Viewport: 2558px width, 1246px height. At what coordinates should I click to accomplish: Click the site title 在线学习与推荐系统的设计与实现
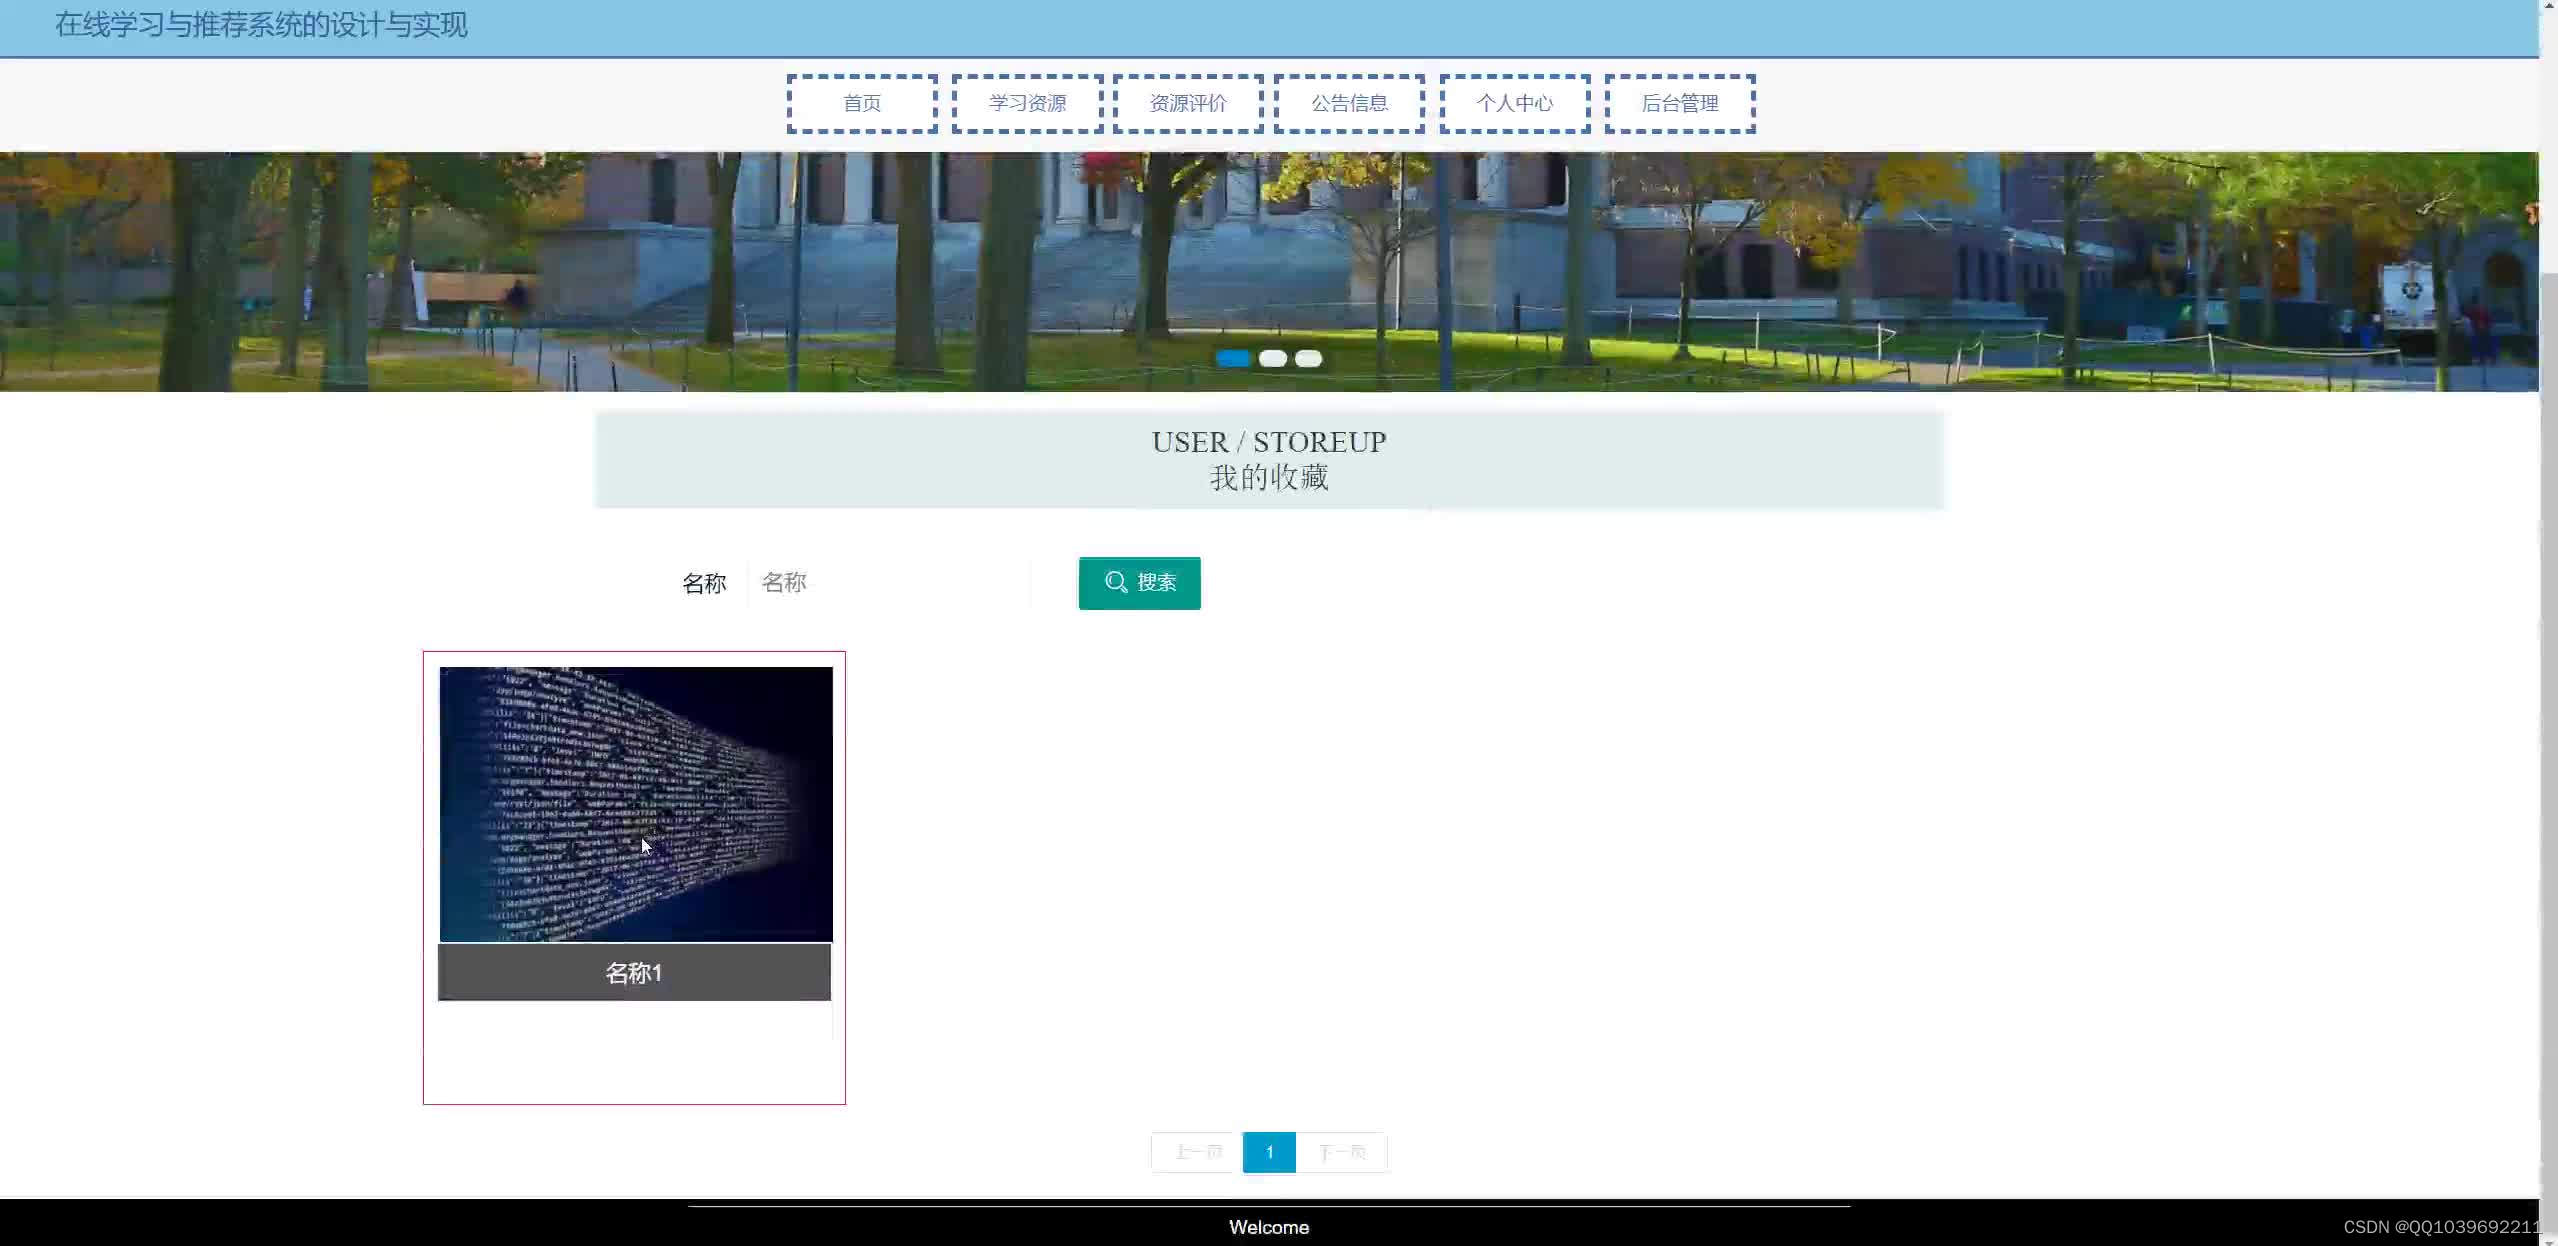(261, 24)
